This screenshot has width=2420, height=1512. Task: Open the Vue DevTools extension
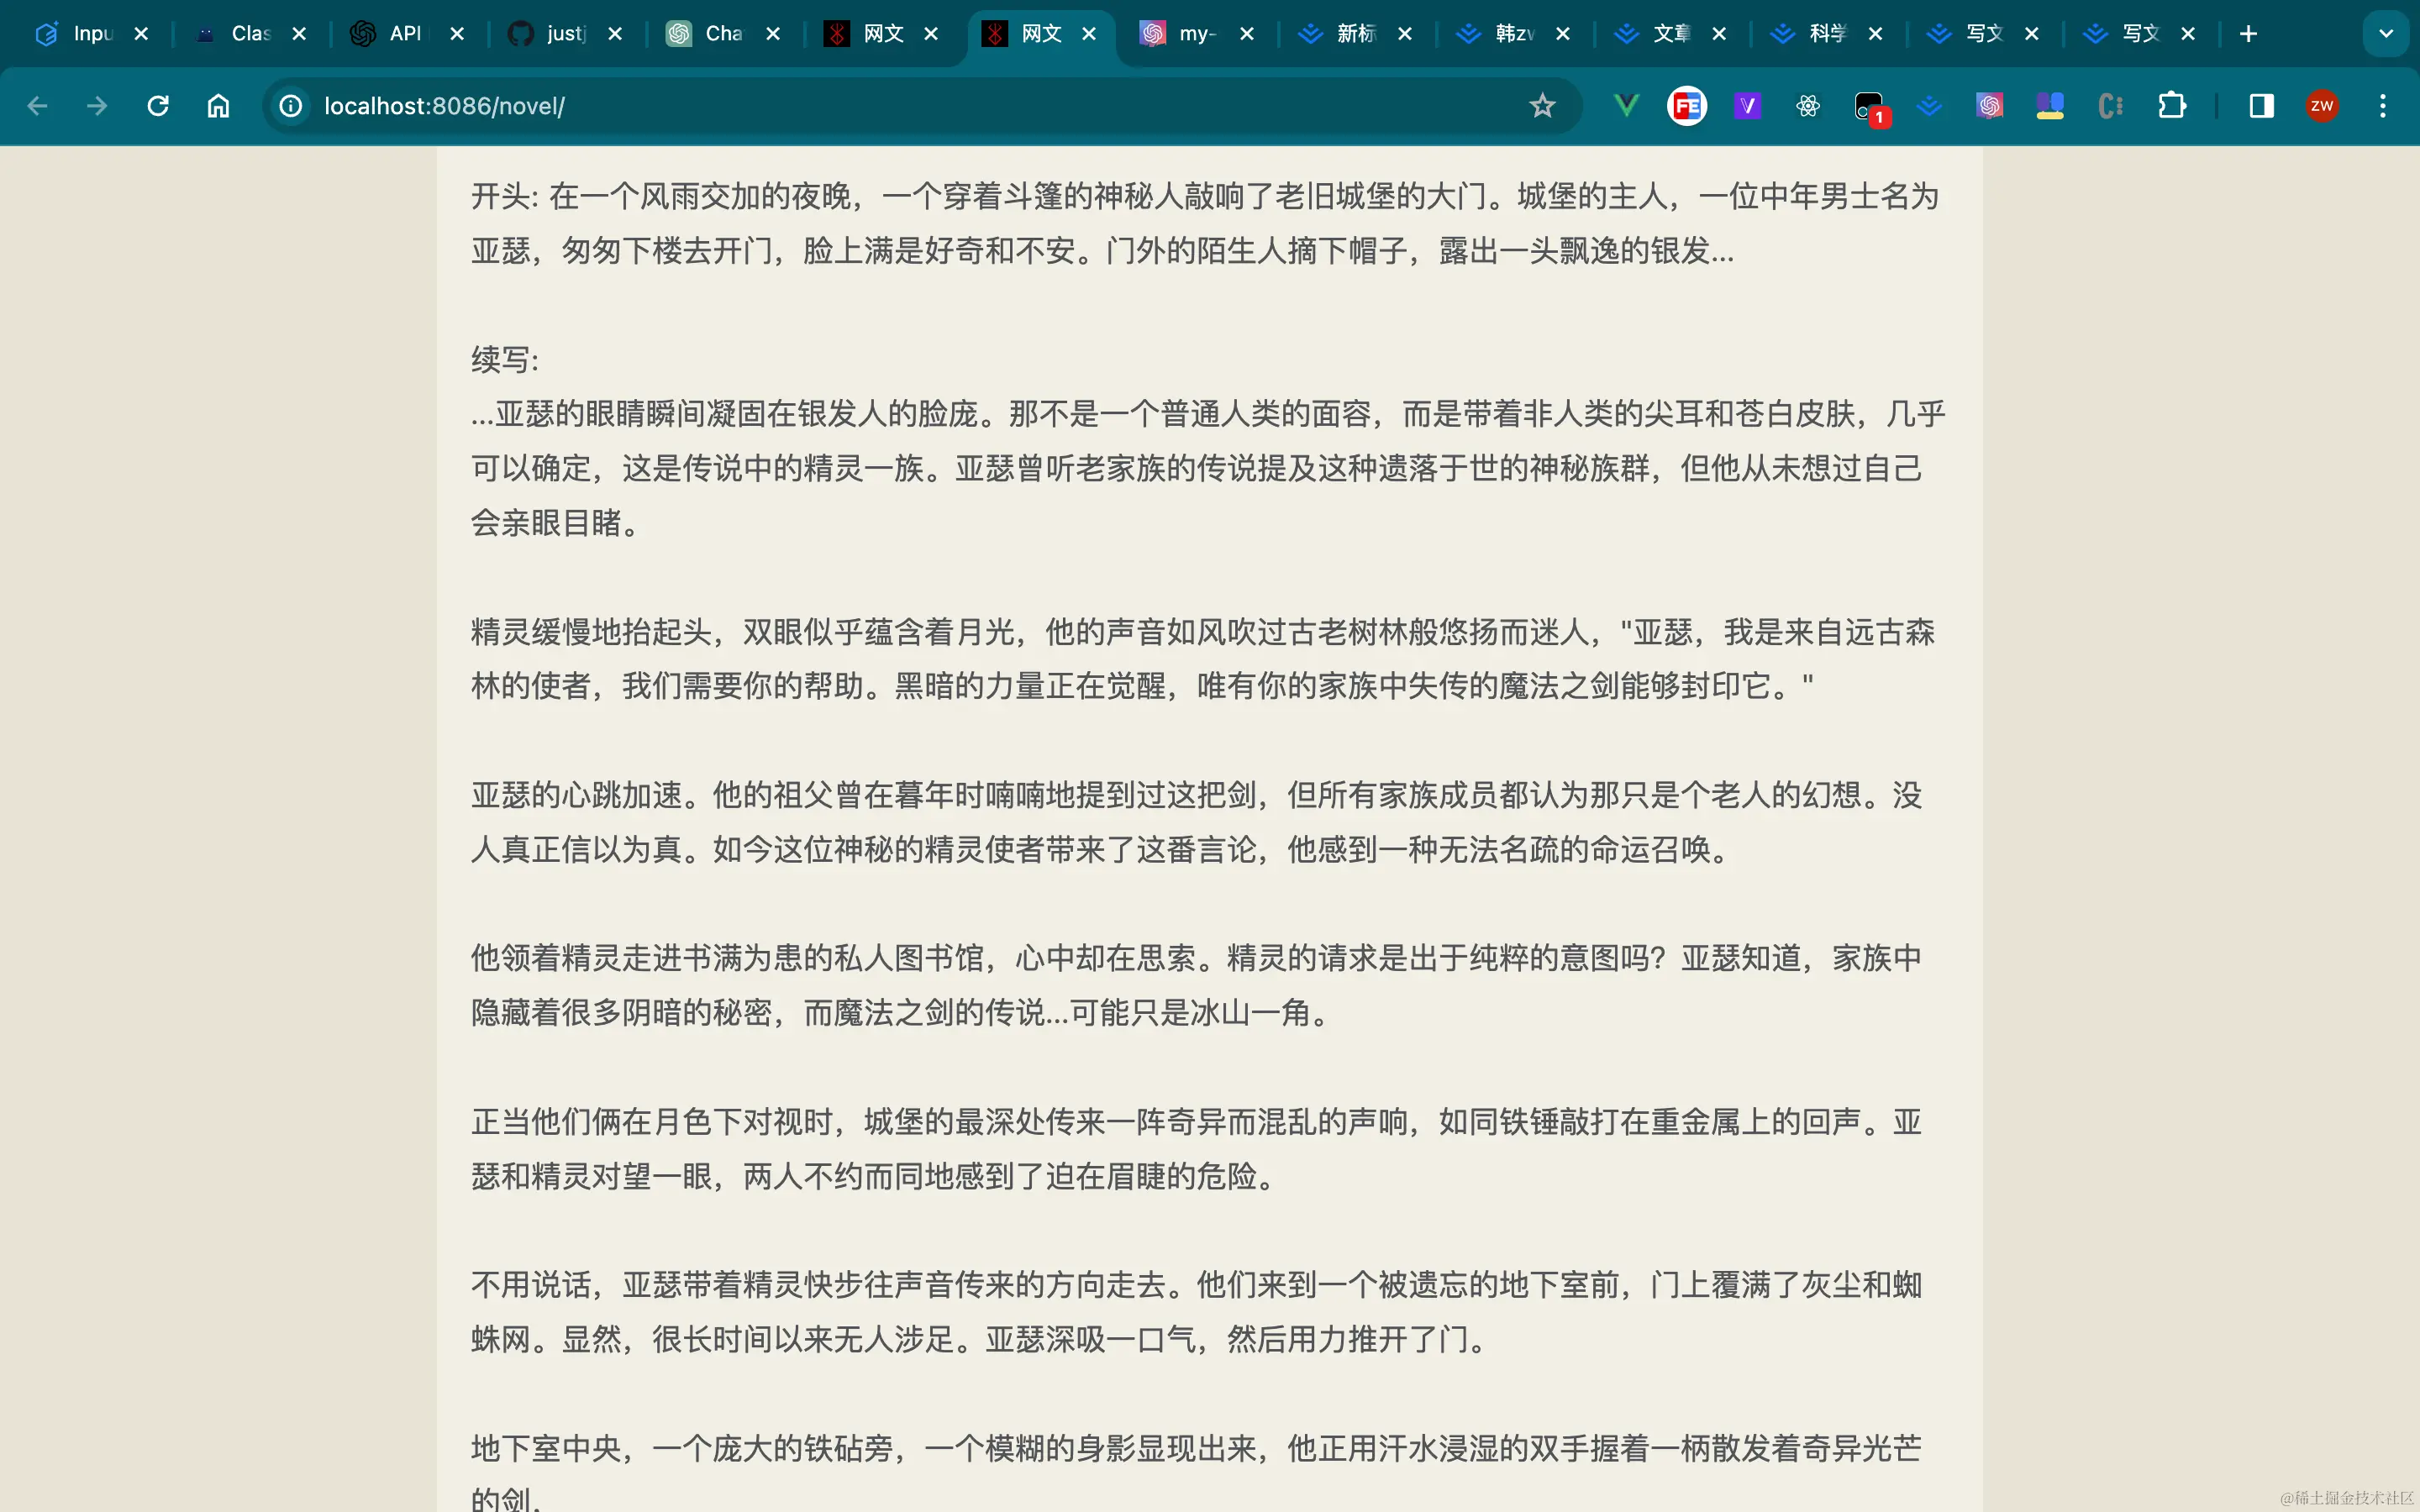[x=1626, y=105]
